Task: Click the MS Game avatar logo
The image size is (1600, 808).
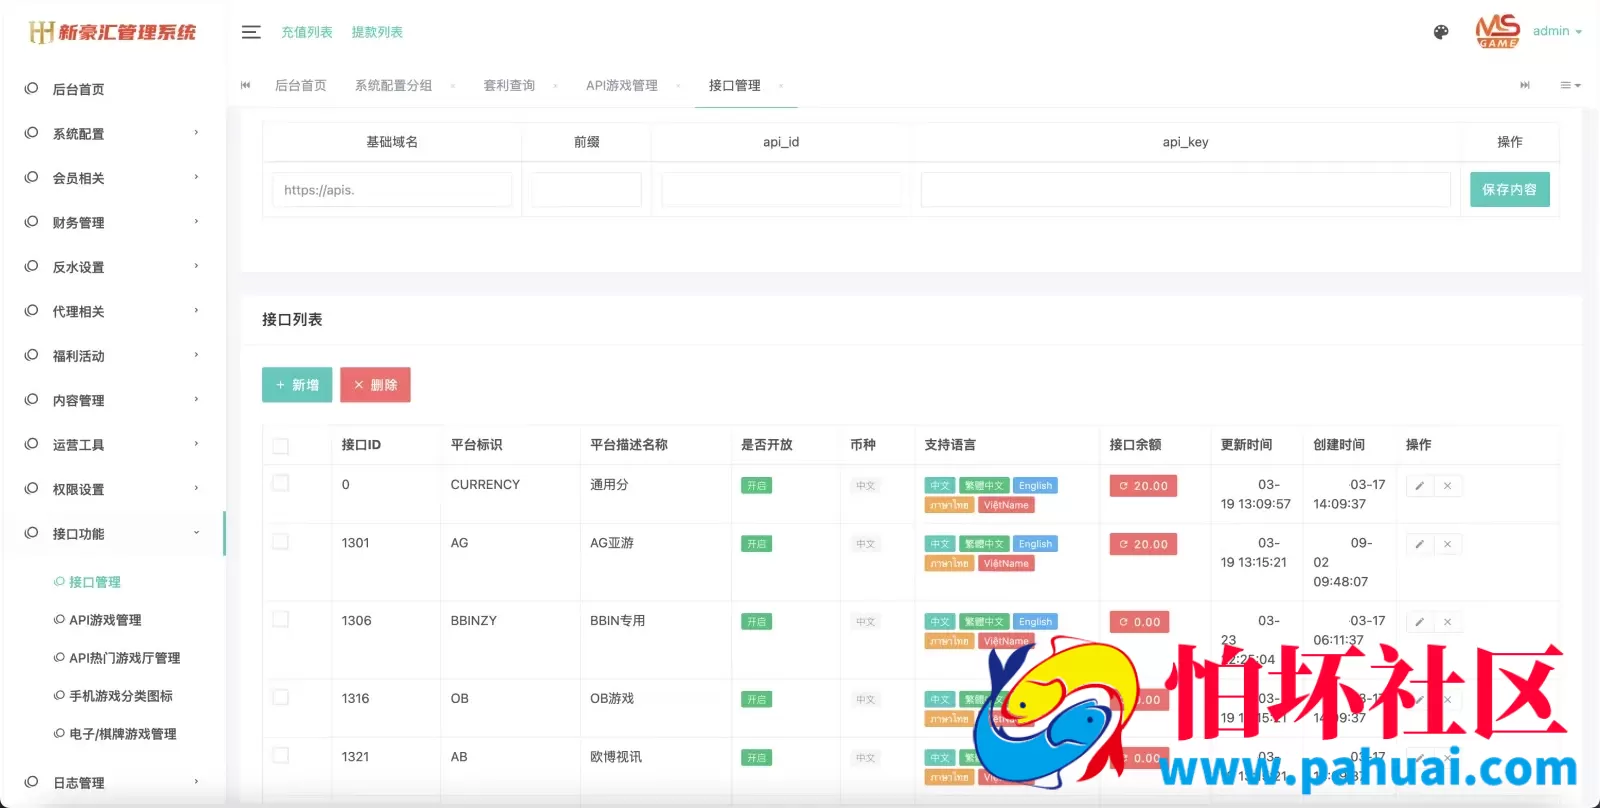Action: [x=1497, y=31]
